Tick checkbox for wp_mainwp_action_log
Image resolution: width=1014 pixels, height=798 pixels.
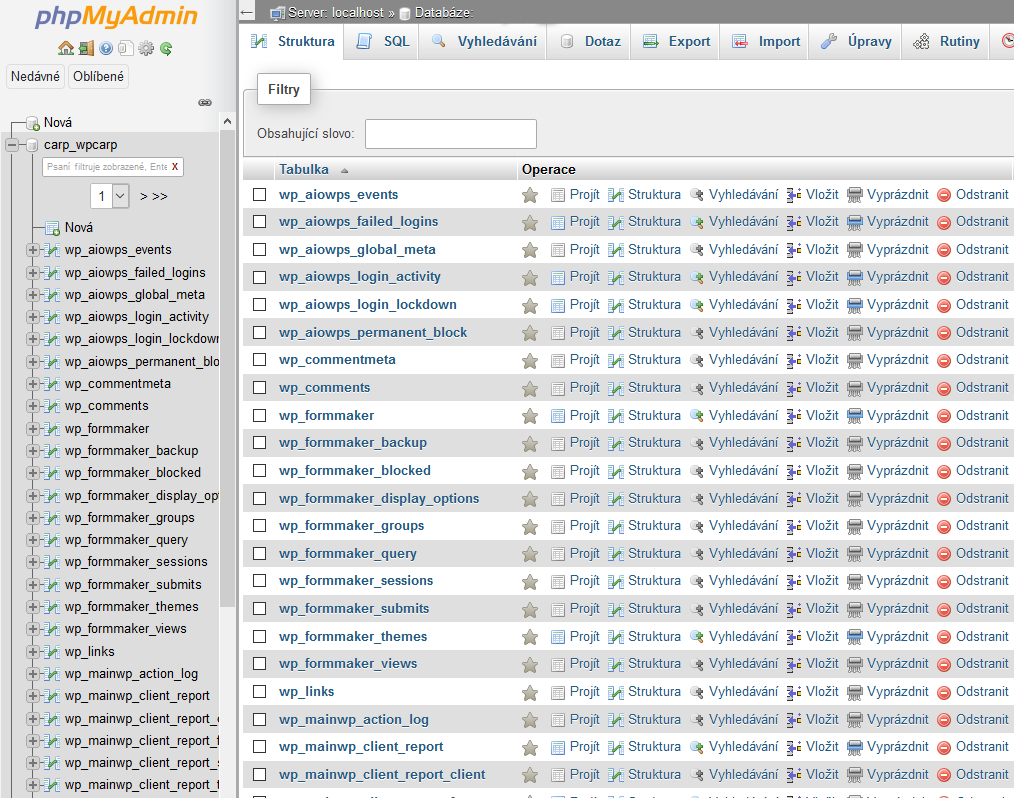259,720
